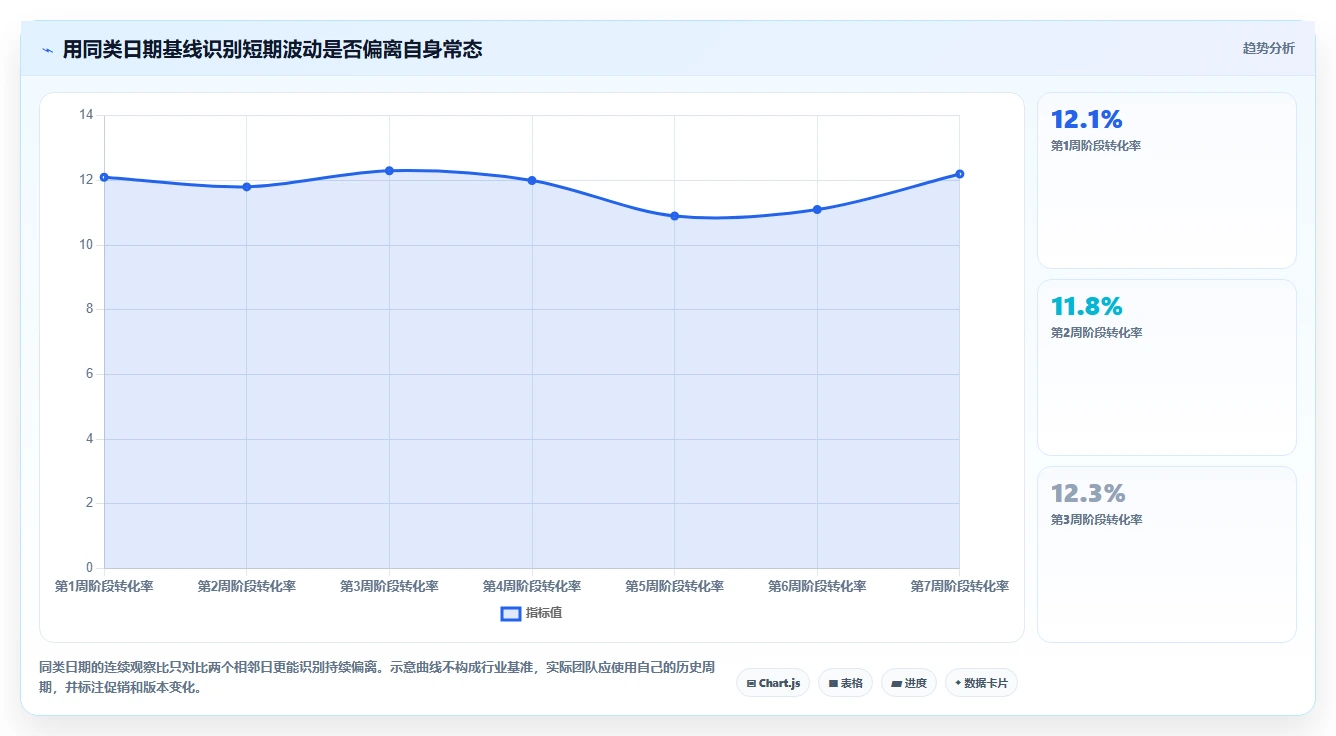
Task: Select the 数据卡片 tag
Action: point(981,683)
